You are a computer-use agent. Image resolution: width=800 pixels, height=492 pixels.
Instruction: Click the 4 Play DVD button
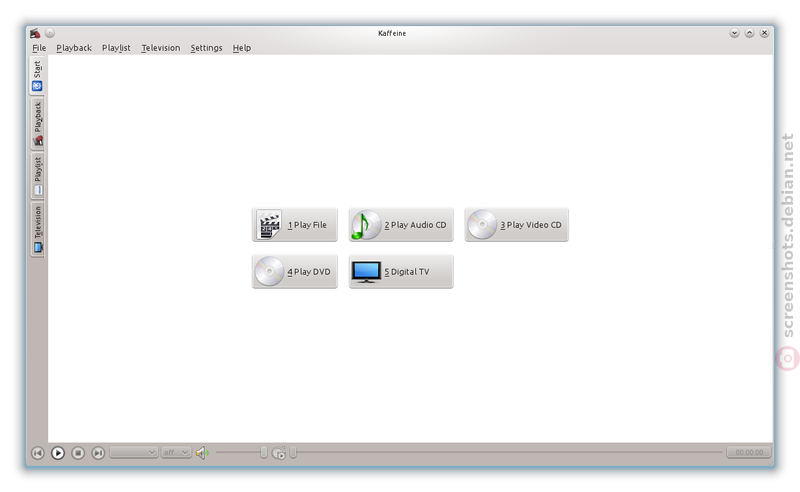pos(294,272)
